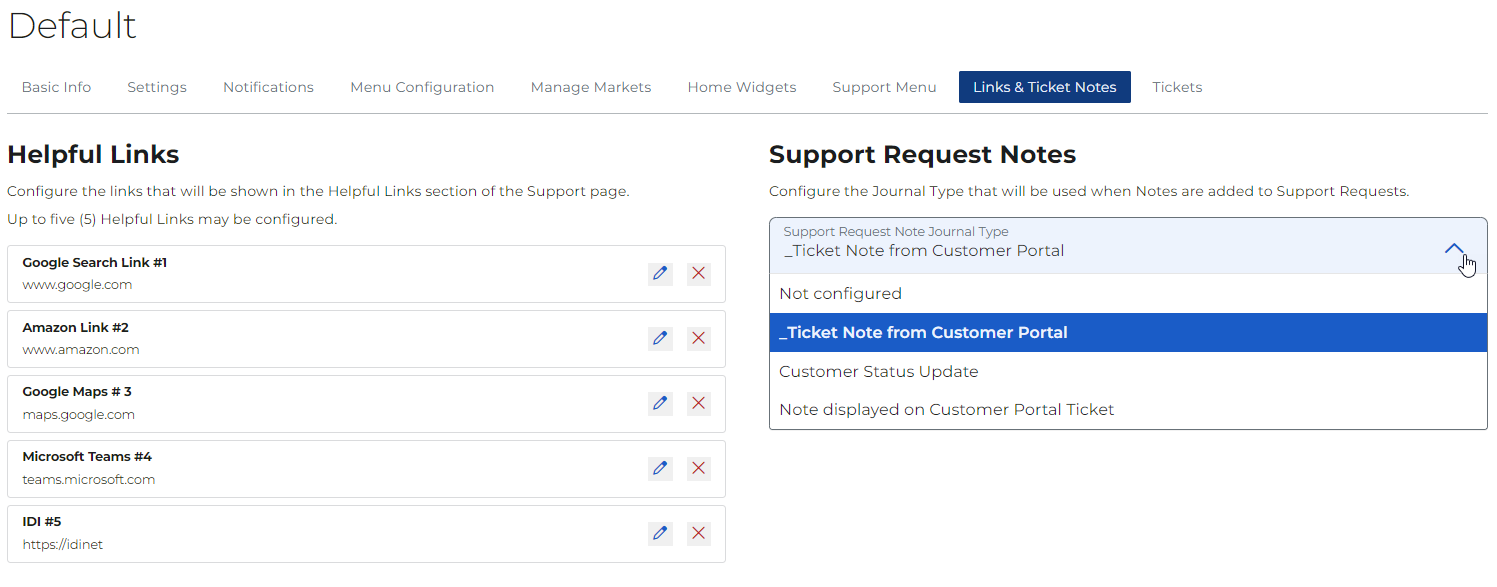Edit the Google Search Link #1 entry
This screenshot has height=587, width=1497.
click(660, 273)
